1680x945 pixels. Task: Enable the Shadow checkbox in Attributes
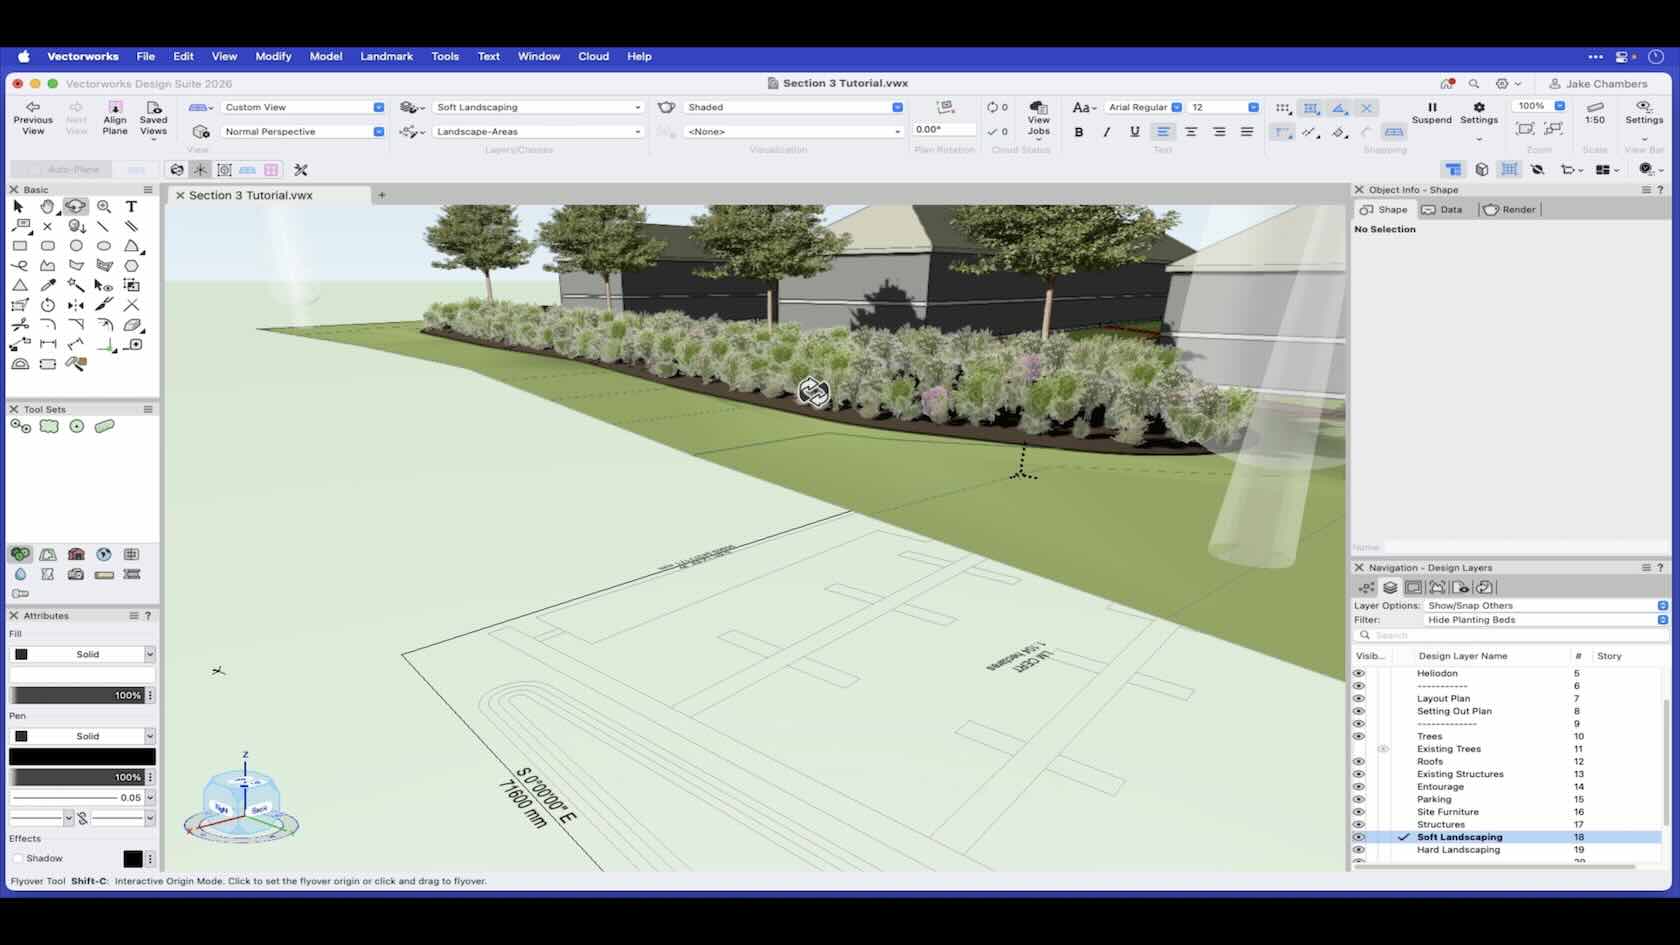coord(18,858)
